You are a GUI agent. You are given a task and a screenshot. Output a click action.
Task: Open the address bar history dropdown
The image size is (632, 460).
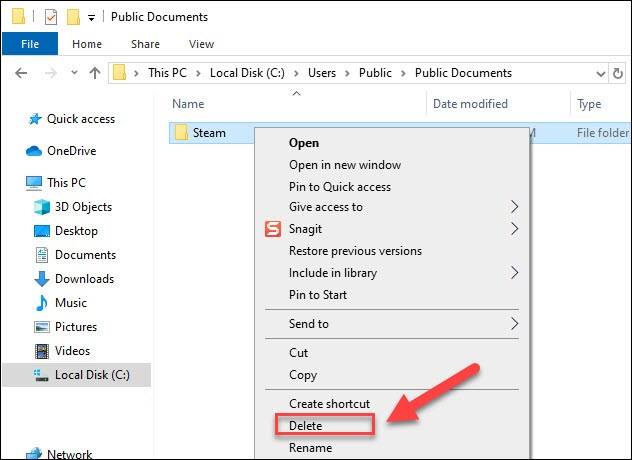(601, 74)
